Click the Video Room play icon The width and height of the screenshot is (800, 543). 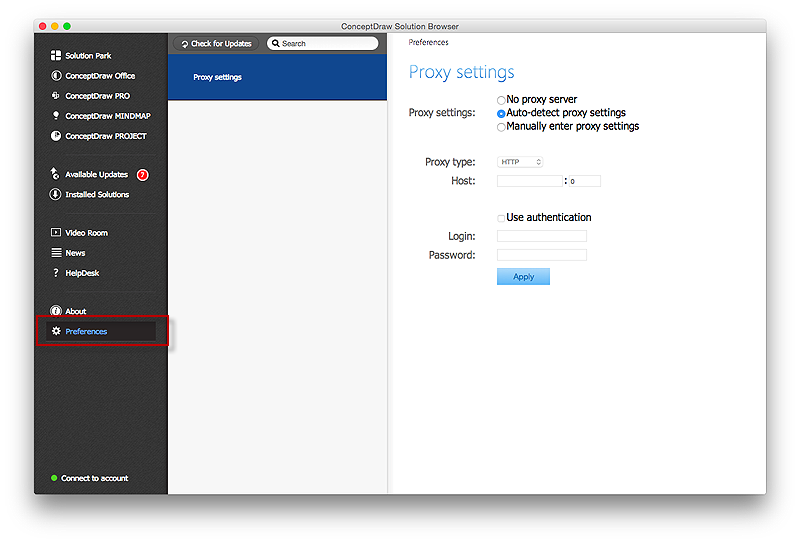pos(56,233)
